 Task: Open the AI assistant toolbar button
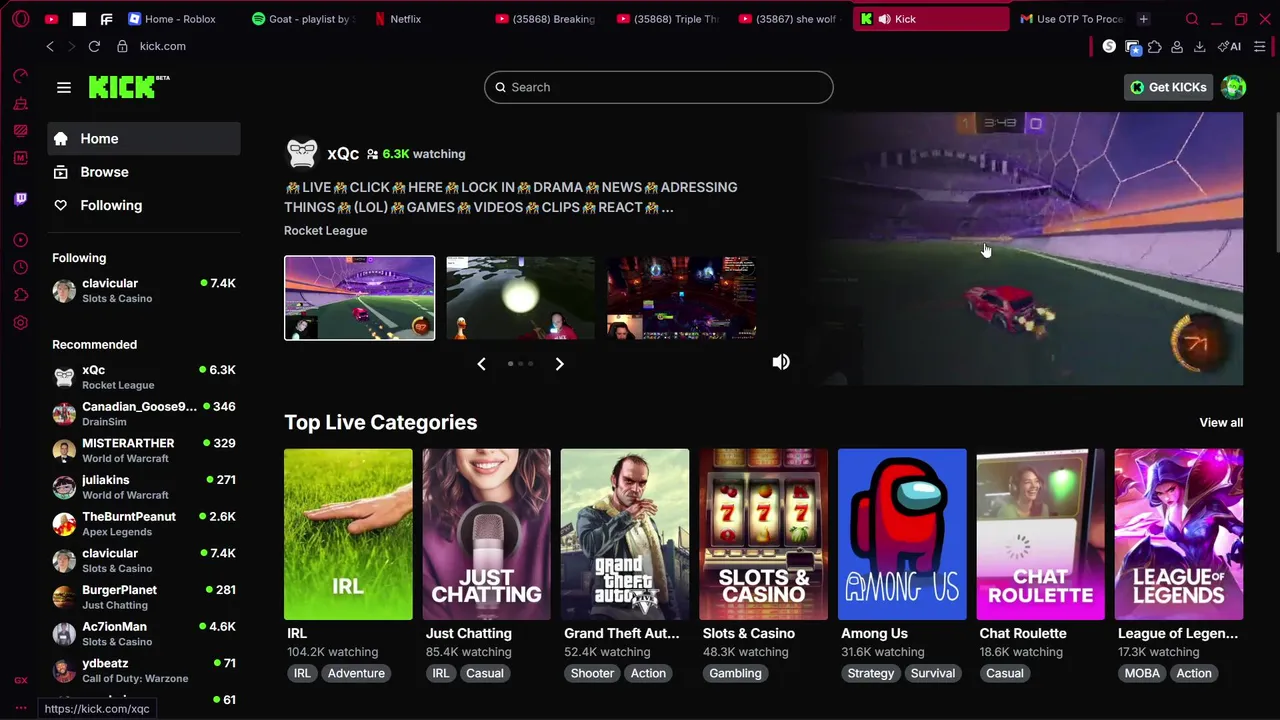point(1229,46)
